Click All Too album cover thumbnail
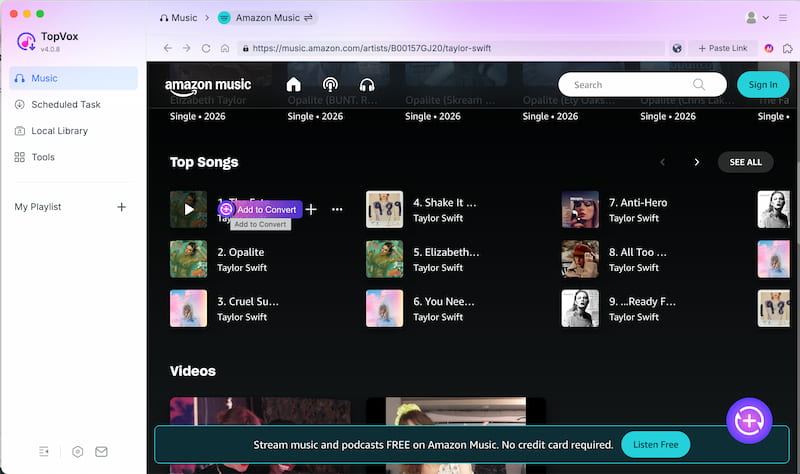This screenshot has width=800, height=474. click(581, 259)
